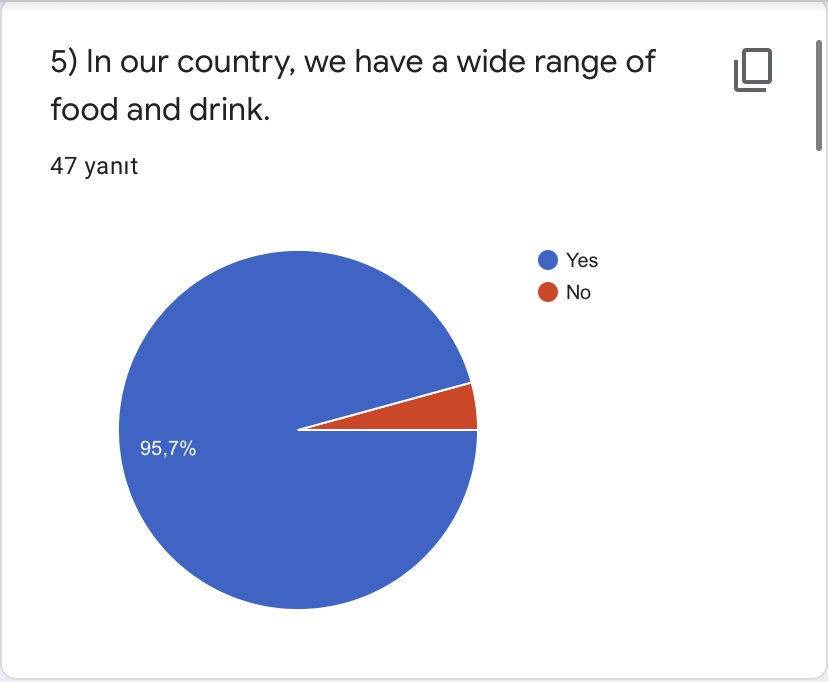Viewport: 828px width, 682px height.
Task: Click the red No legend dot
Action: (x=547, y=292)
